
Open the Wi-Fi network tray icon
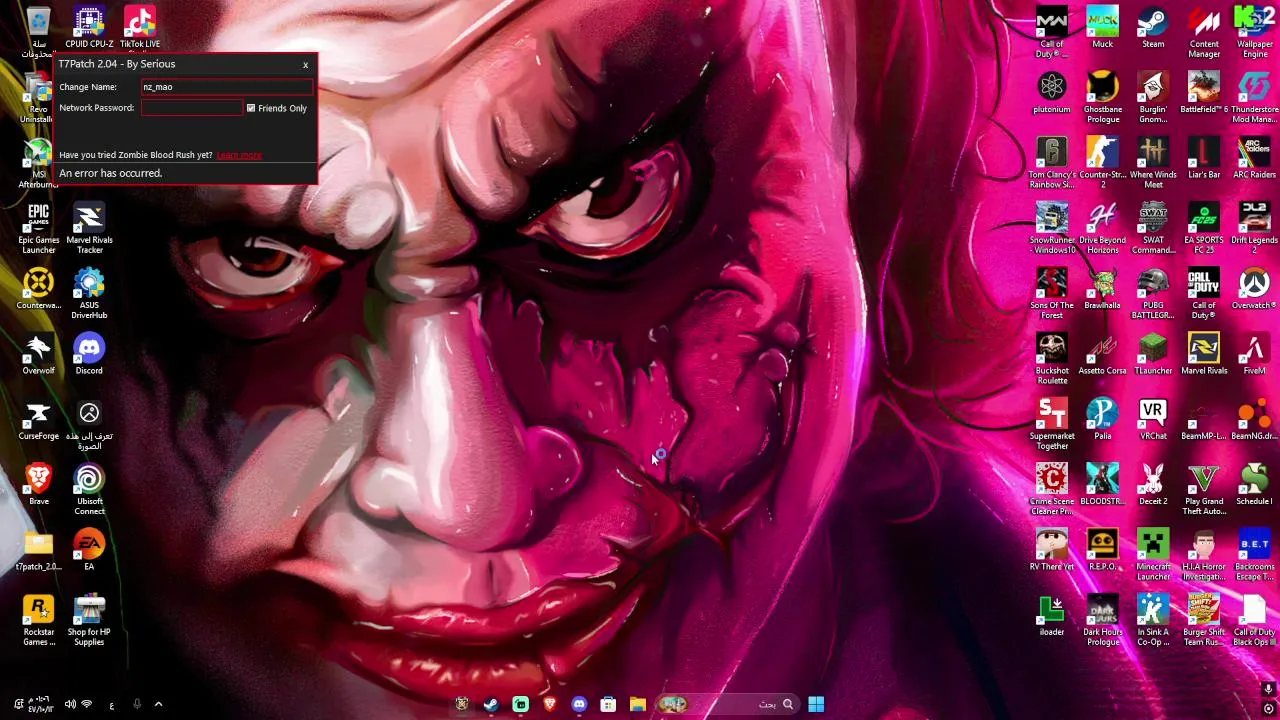(87, 704)
